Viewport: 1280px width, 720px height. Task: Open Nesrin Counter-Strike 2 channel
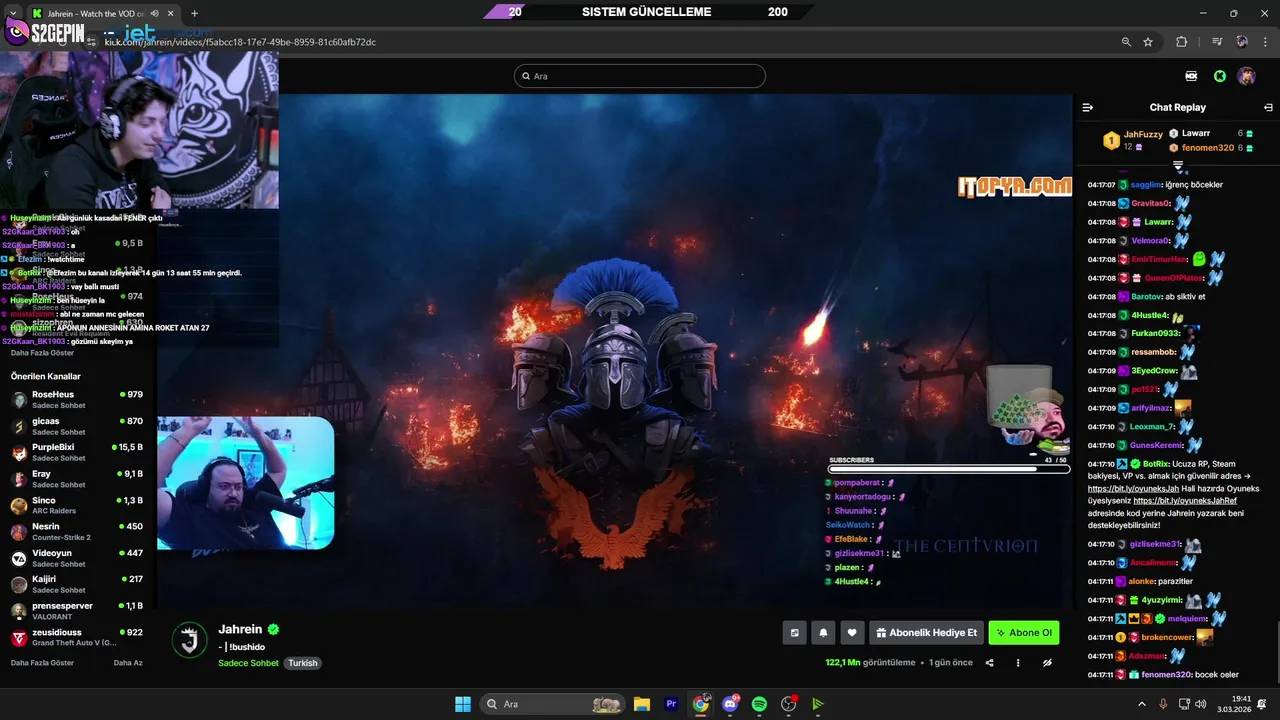tap(78, 531)
